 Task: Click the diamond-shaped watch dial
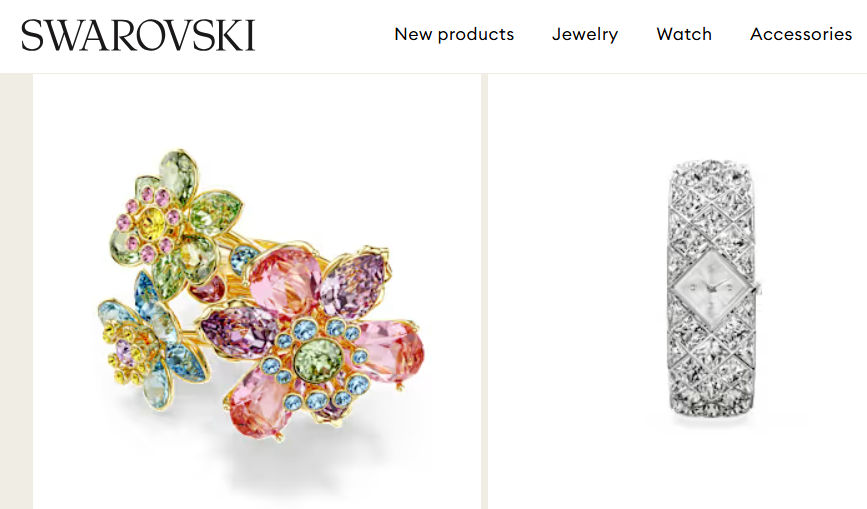(x=712, y=287)
